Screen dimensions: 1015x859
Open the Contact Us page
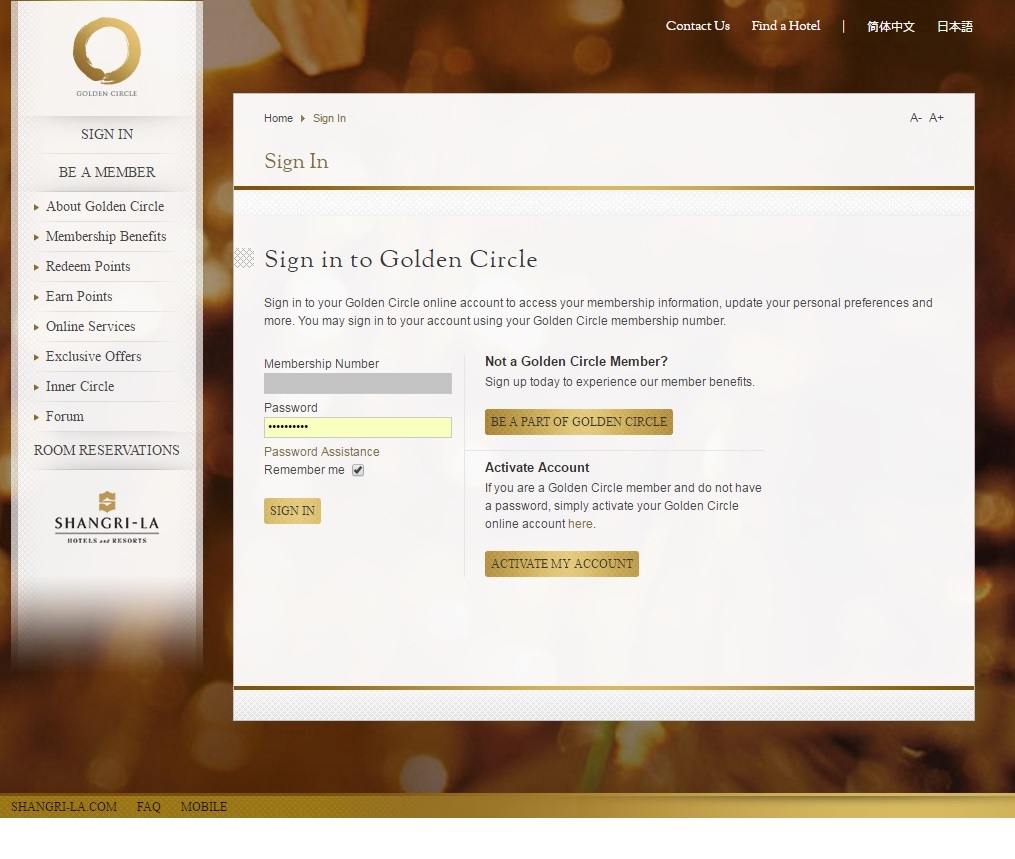[698, 26]
